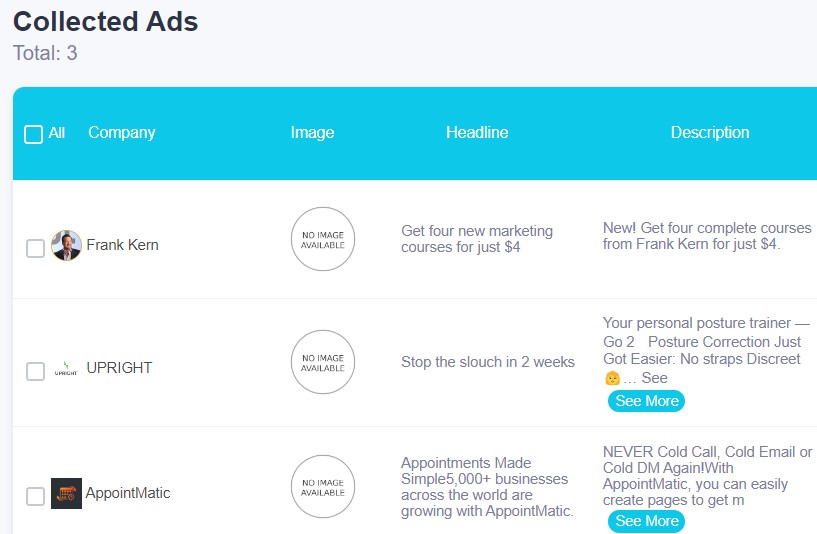Expand AppointMatic description with See More
Image resolution: width=817 pixels, height=534 pixels.
click(646, 521)
